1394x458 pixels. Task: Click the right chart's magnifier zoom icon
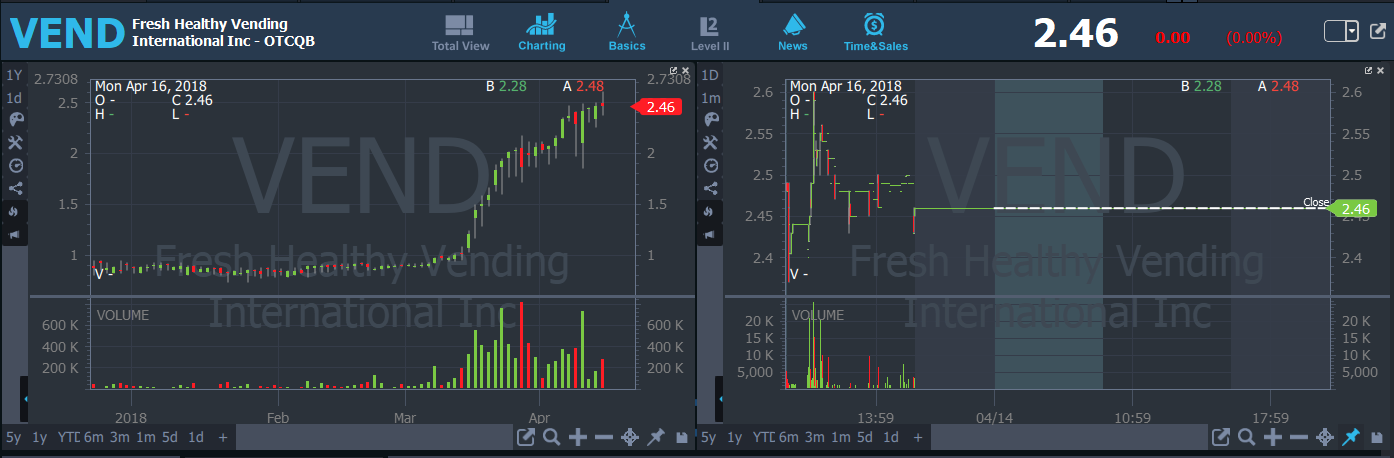point(1247,437)
